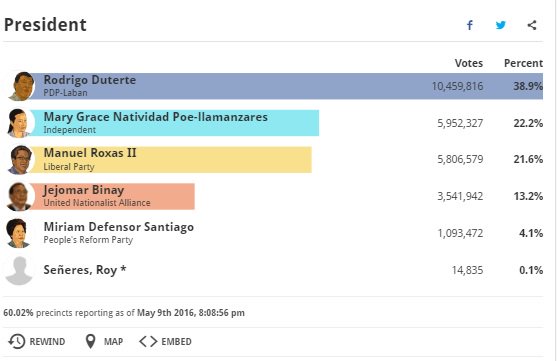Image resolution: width=557 pixels, height=361 pixels.
Task: Click the President heading
Action: [x=45, y=25]
